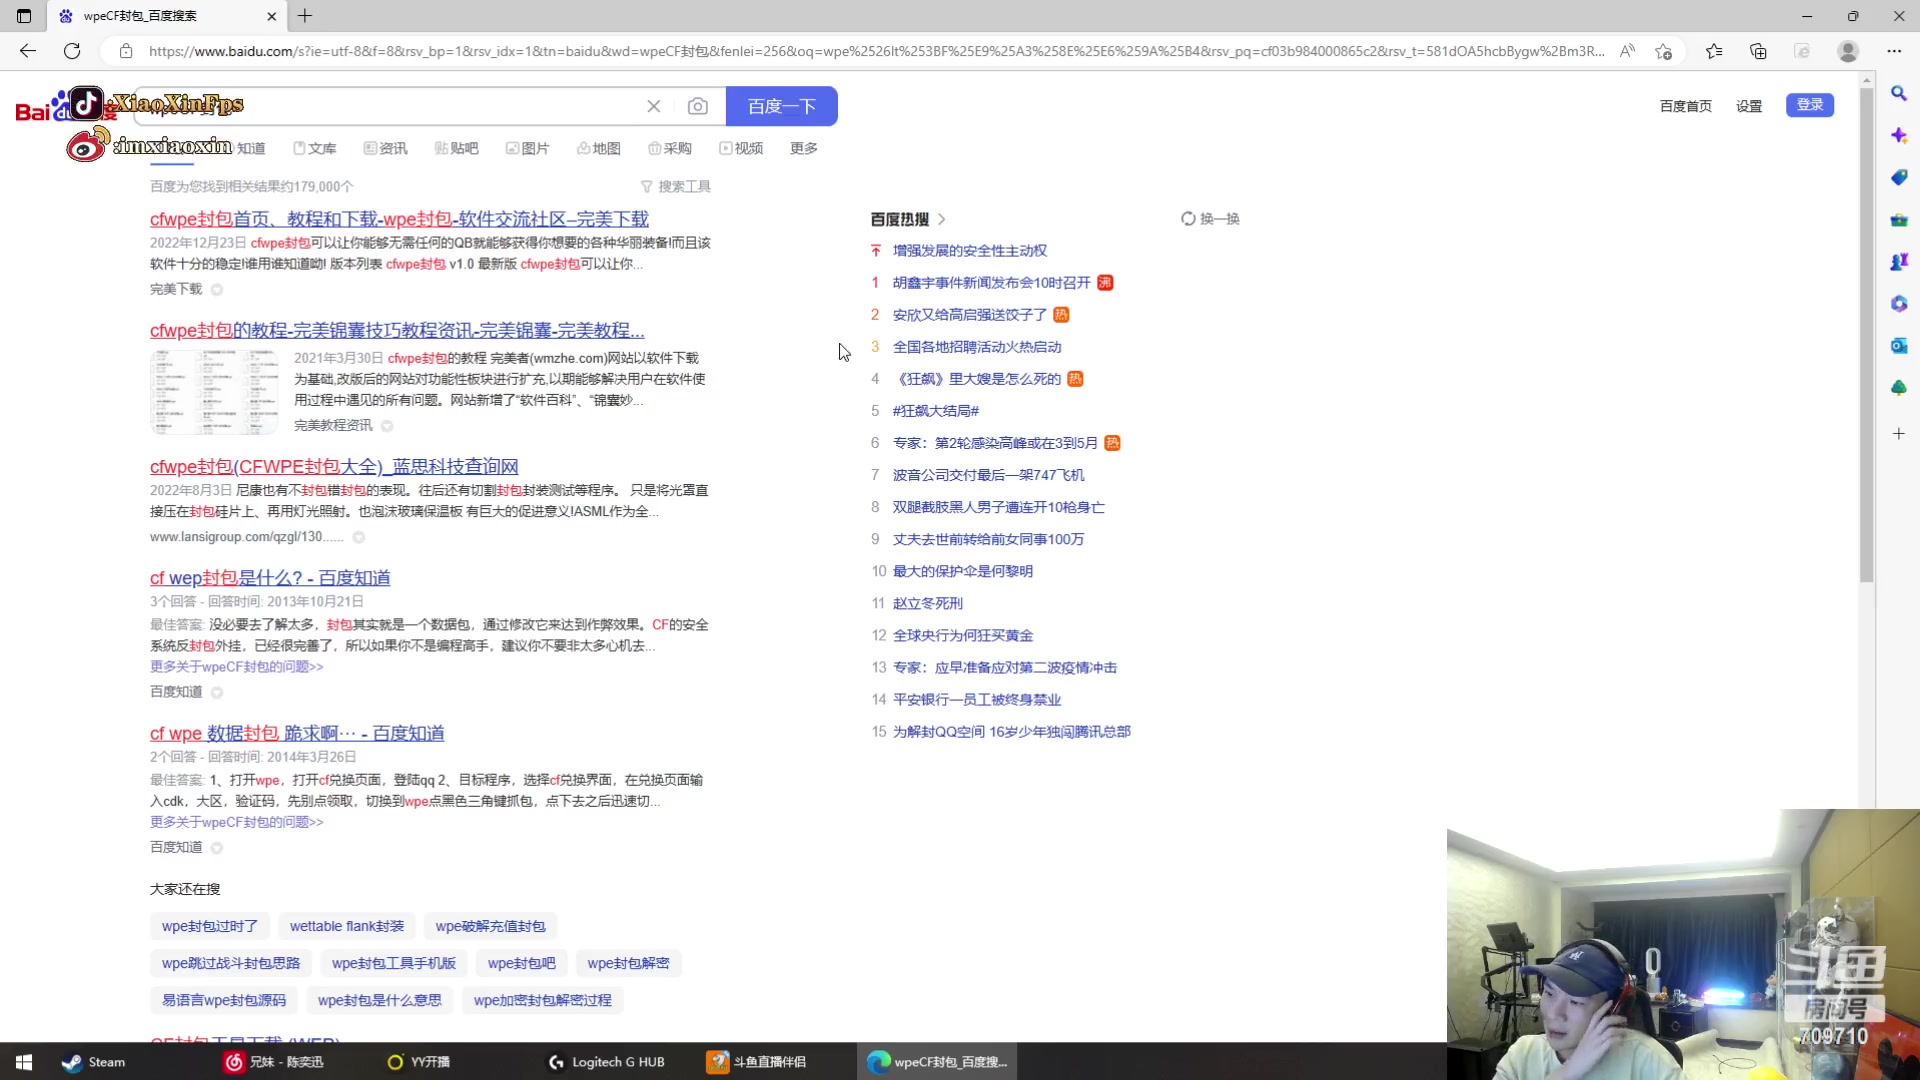The width and height of the screenshot is (1920, 1080).
Task: Open the cfwpe封包首页 search result link
Action: pos(397,219)
